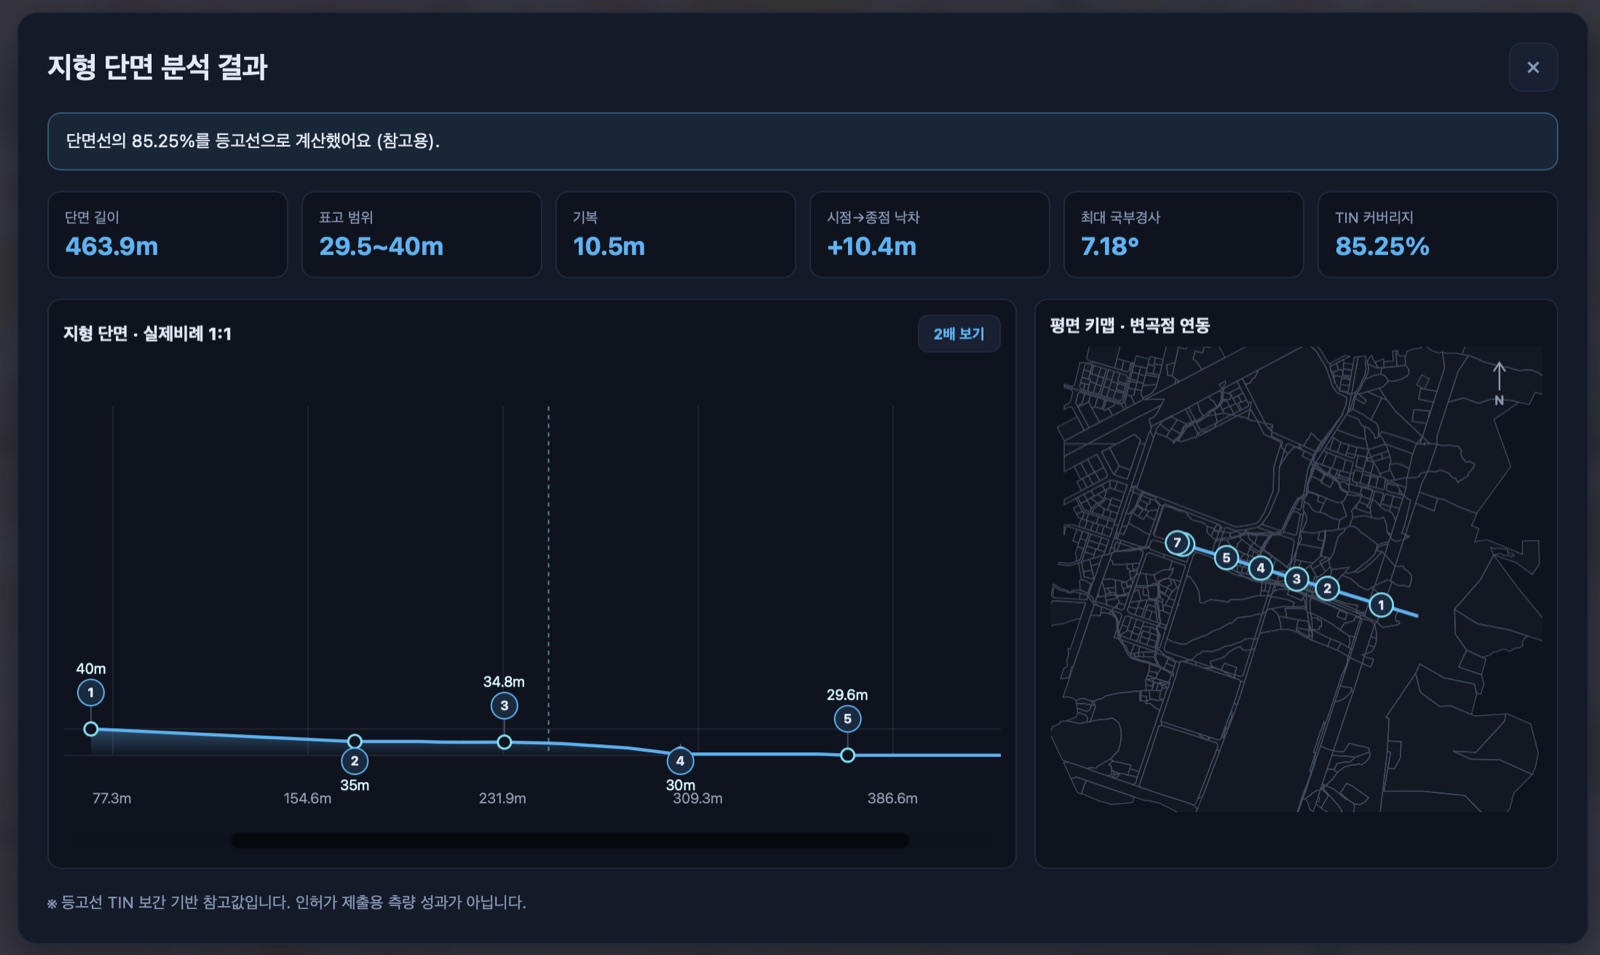Screen dimensions: 1600x955
Task: Click the 시점→종점 낙차 +10.4m value
Action: [871, 247]
